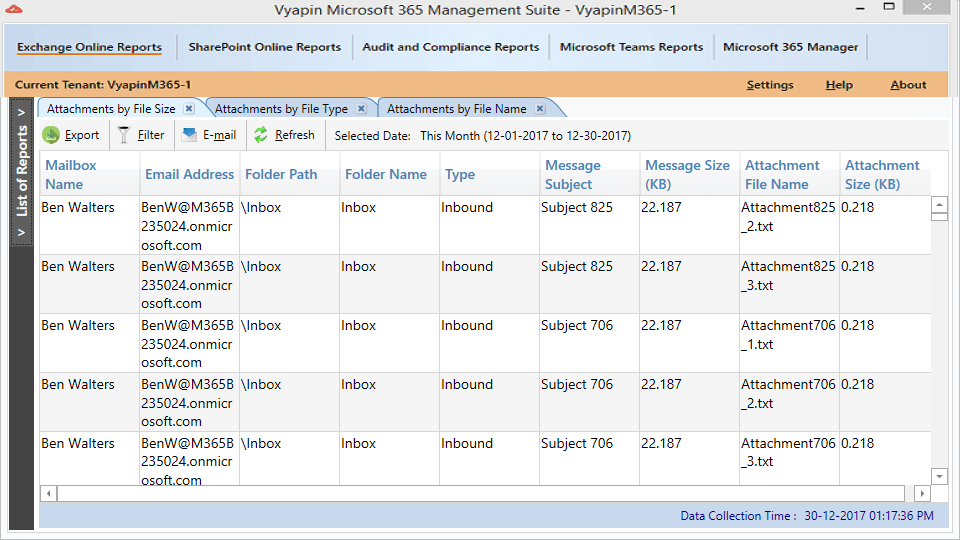Minimize the Vyapin application window
This screenshot has width=960, height=540.
(860, 8)
